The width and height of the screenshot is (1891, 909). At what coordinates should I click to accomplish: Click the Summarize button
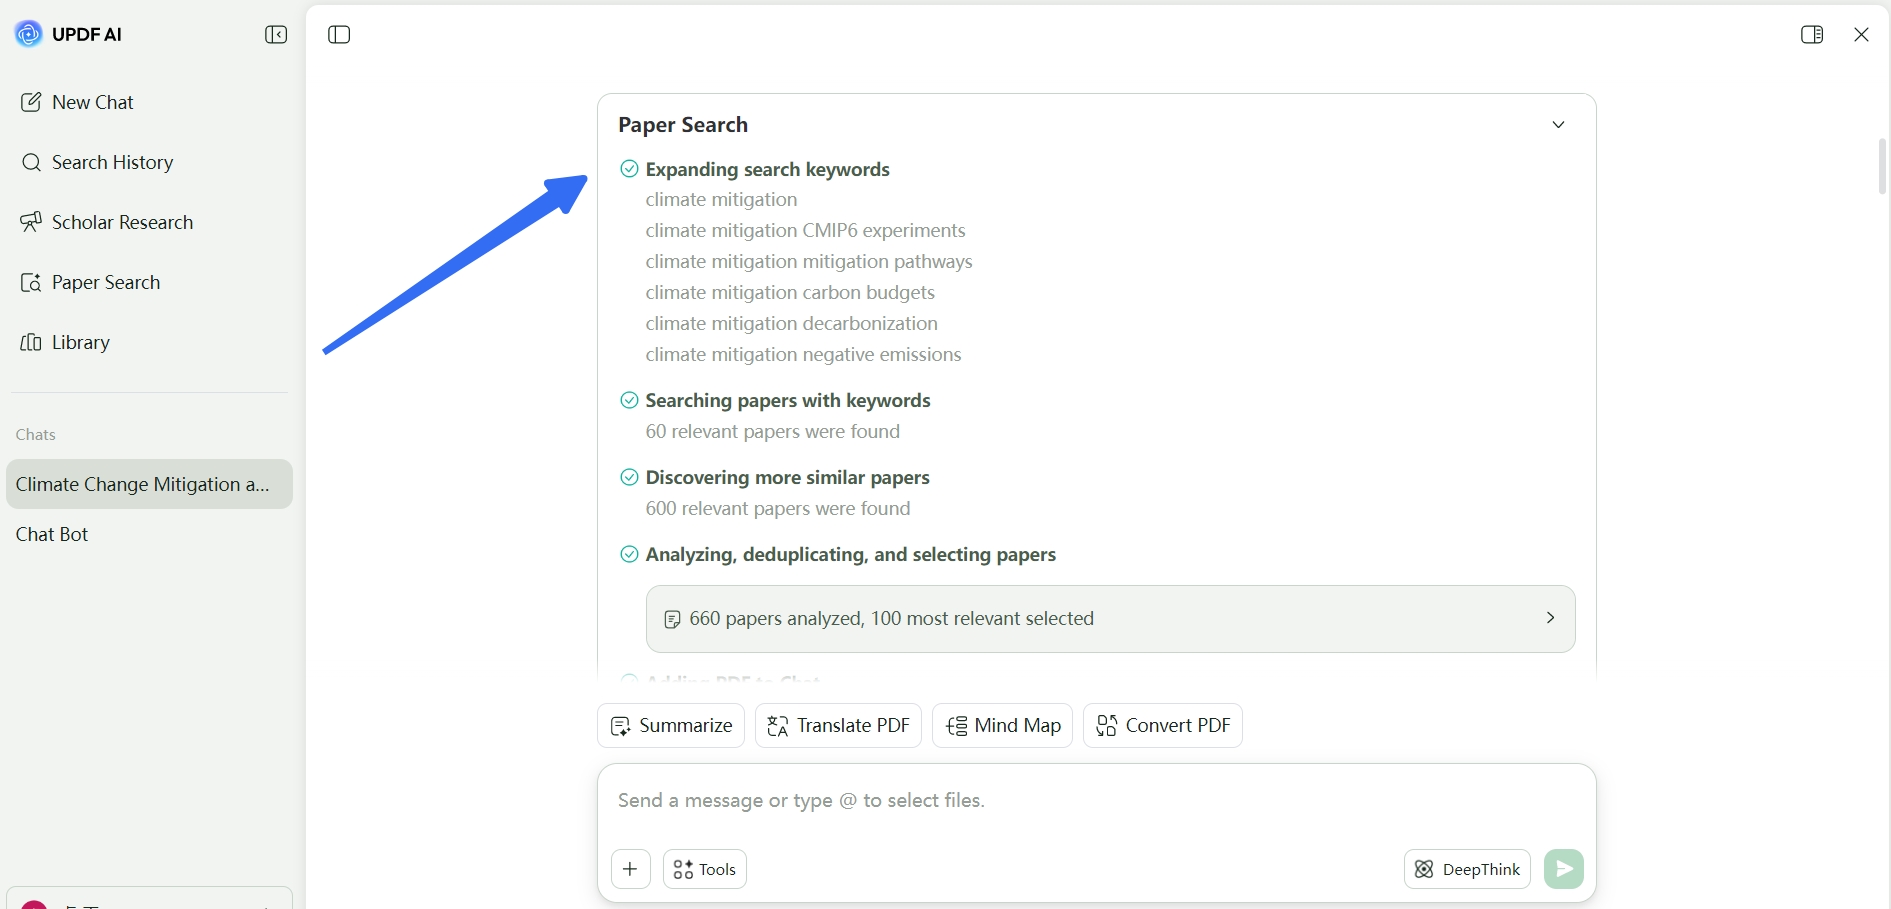point(671,726)
